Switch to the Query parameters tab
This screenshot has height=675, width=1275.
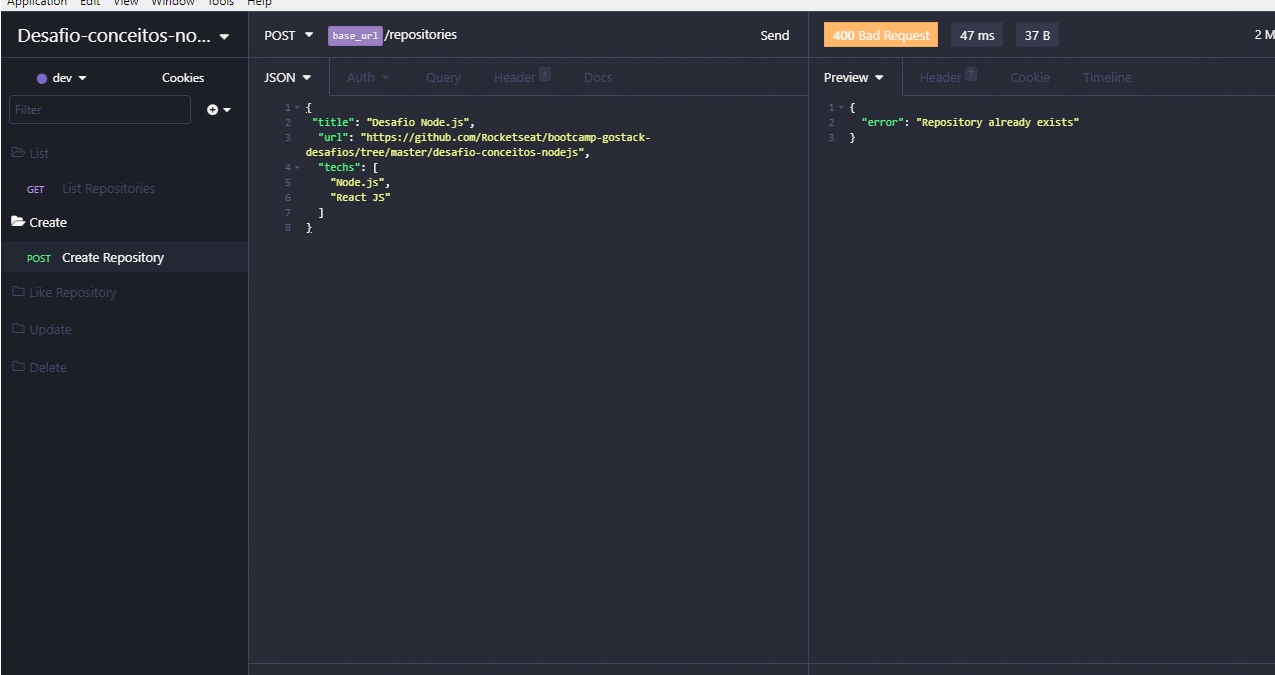[443, 77]
